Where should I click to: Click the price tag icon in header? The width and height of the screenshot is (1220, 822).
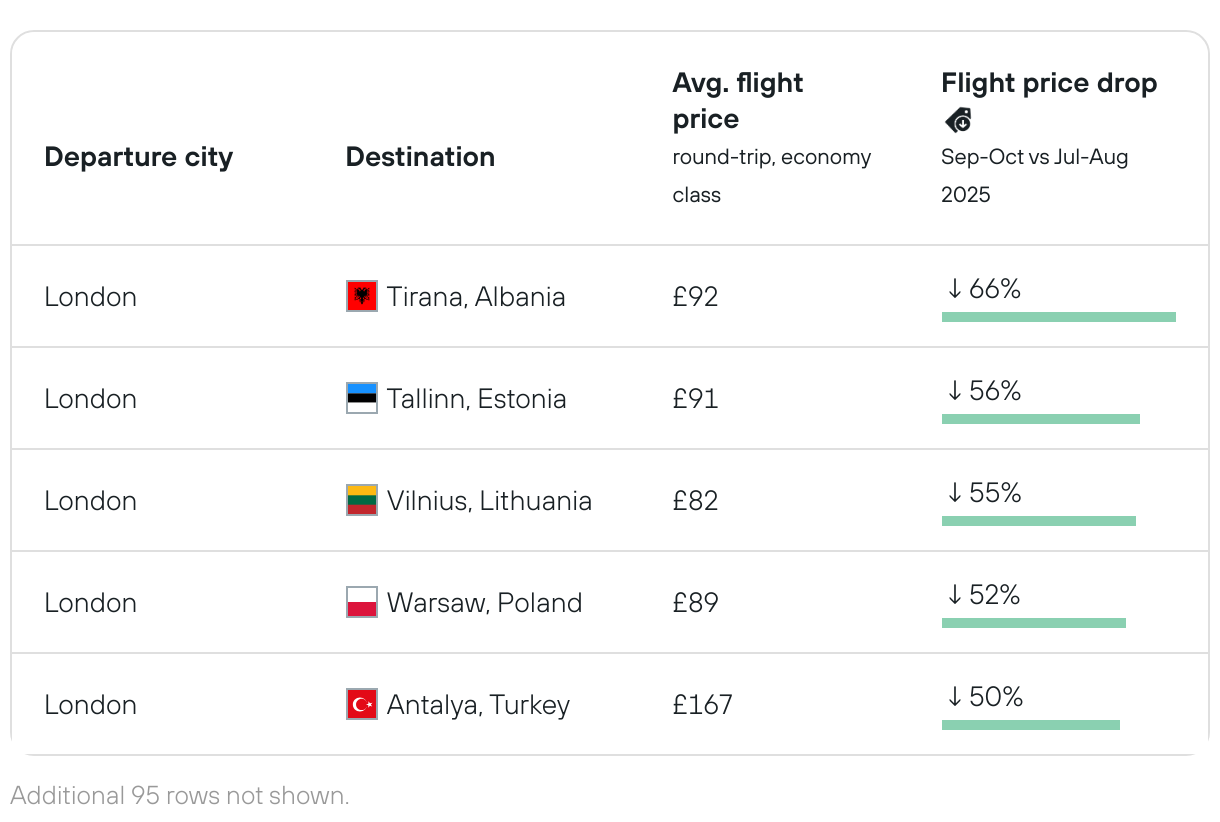coord(958,121)
